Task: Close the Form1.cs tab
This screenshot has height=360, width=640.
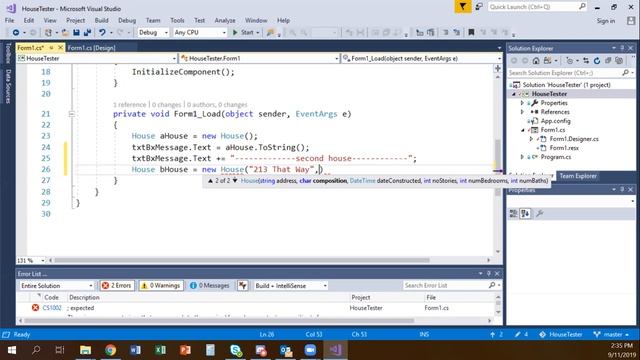Action: pyautogui.click(x=60, y=48)
